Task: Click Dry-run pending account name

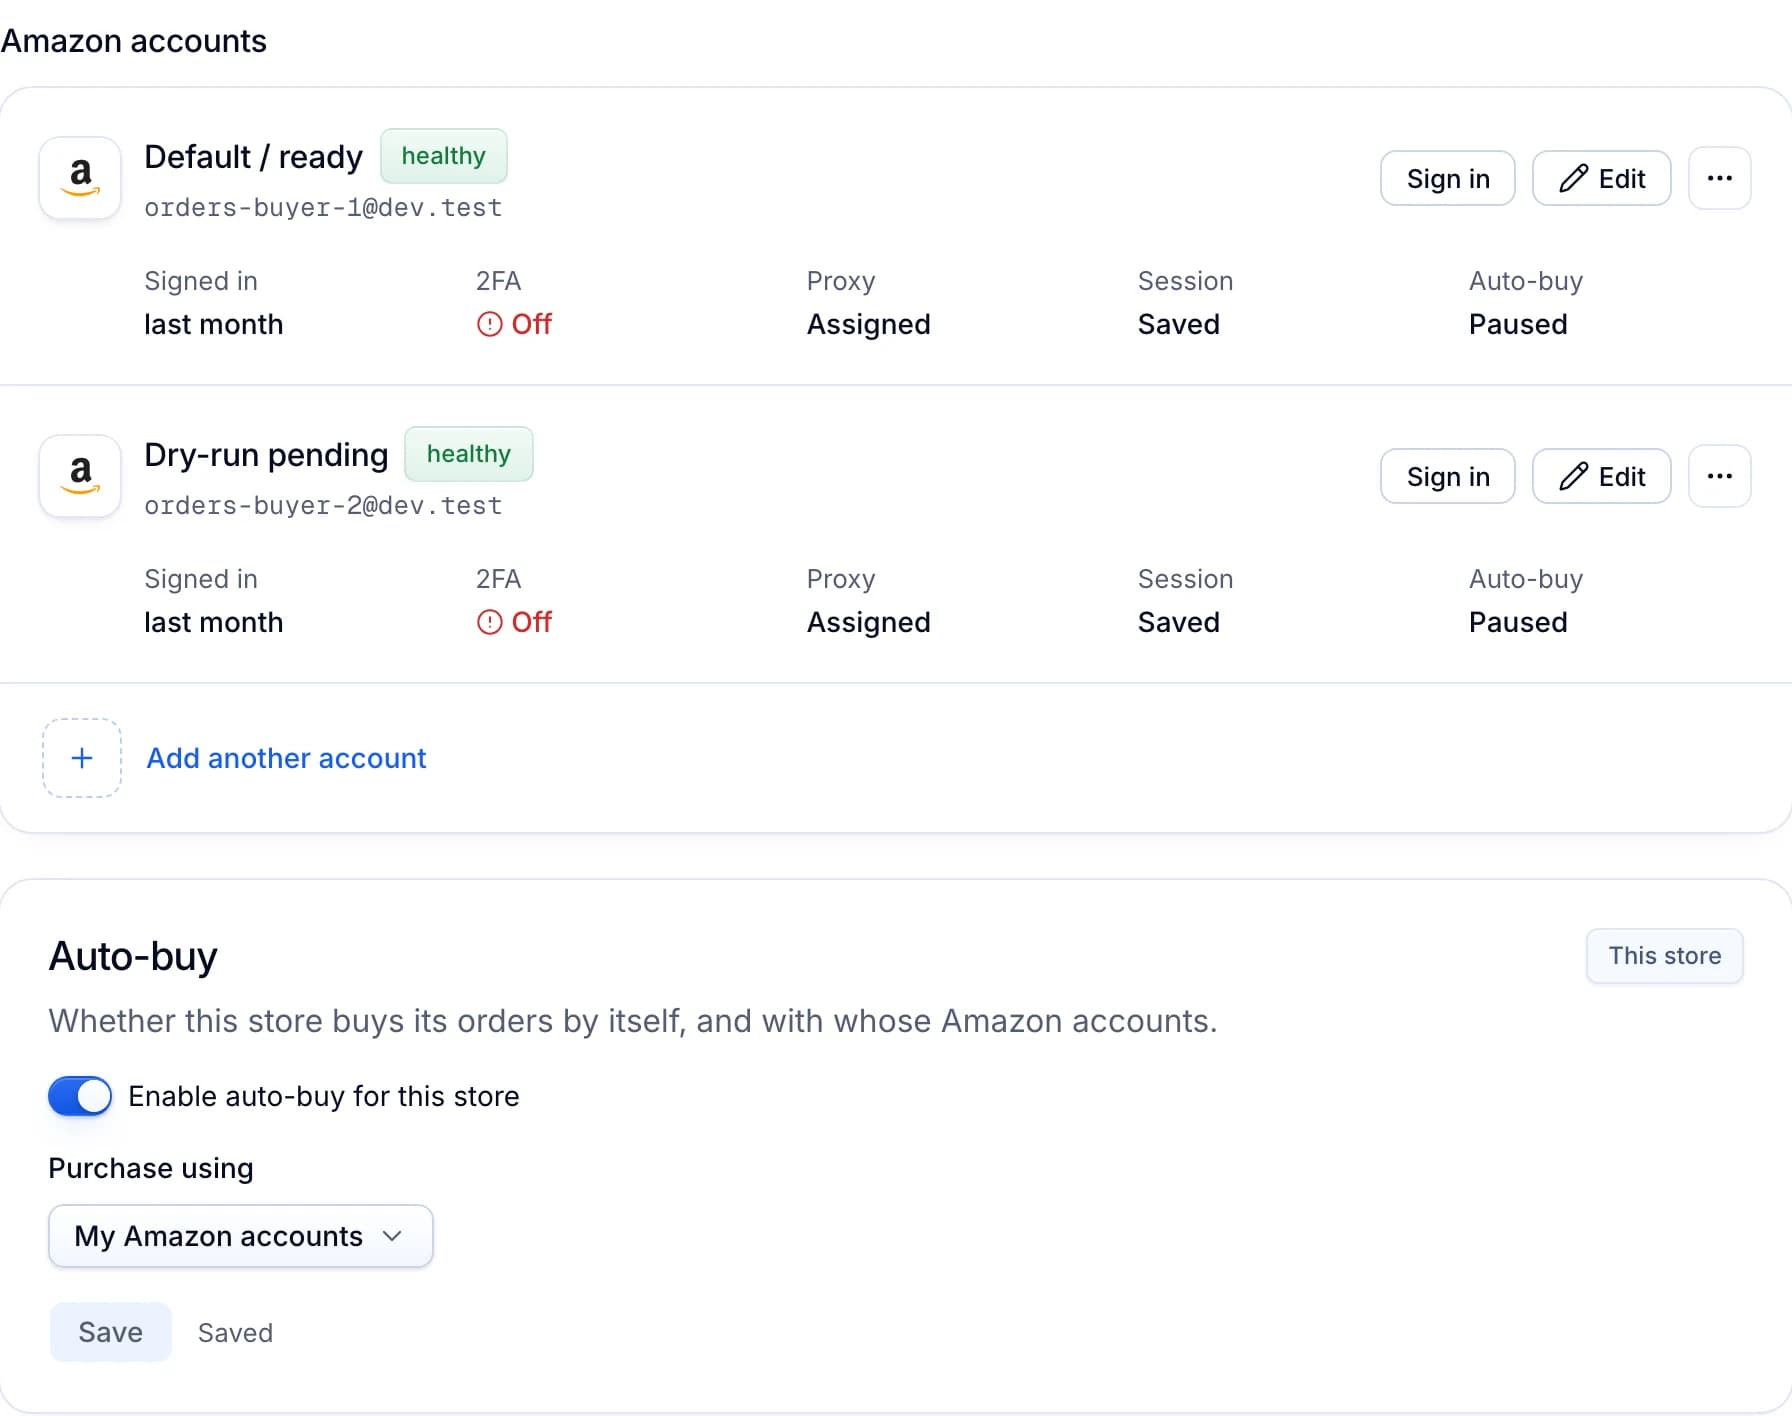Action: click(x=266, y=455)
